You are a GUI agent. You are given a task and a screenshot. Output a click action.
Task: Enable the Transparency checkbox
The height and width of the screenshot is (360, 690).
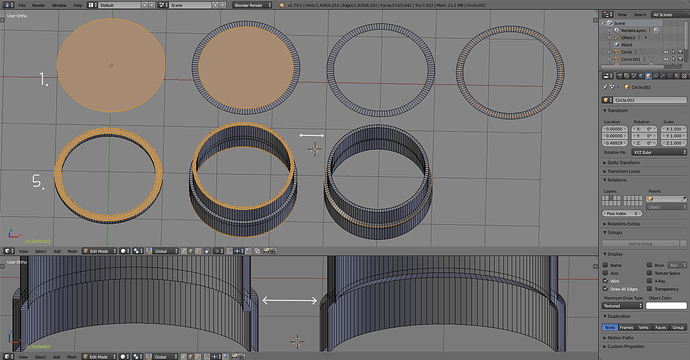[x=649, y=289]
